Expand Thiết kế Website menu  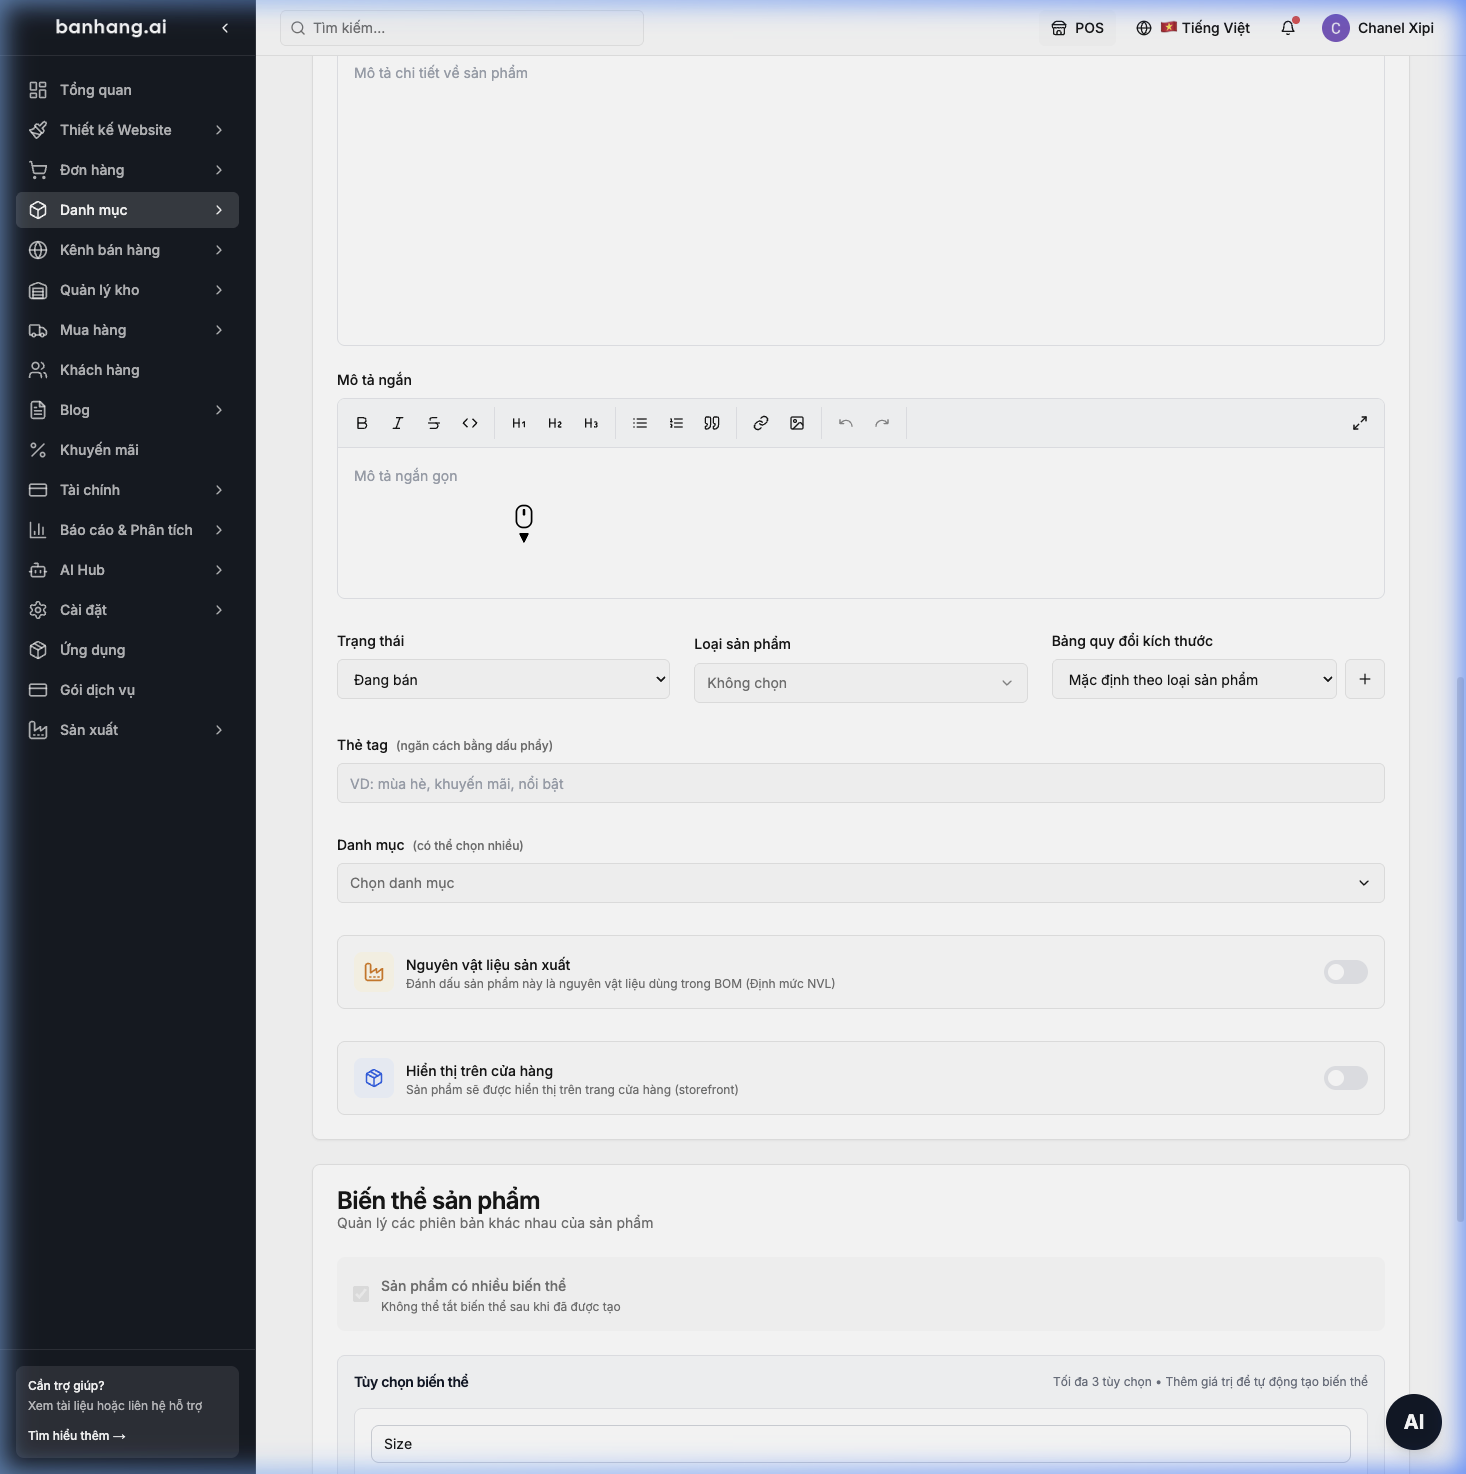click(127, 130)
